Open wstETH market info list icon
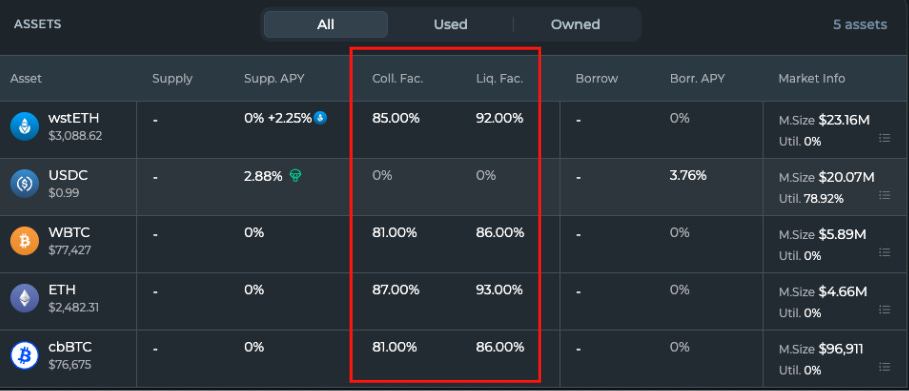 [884, 138]
